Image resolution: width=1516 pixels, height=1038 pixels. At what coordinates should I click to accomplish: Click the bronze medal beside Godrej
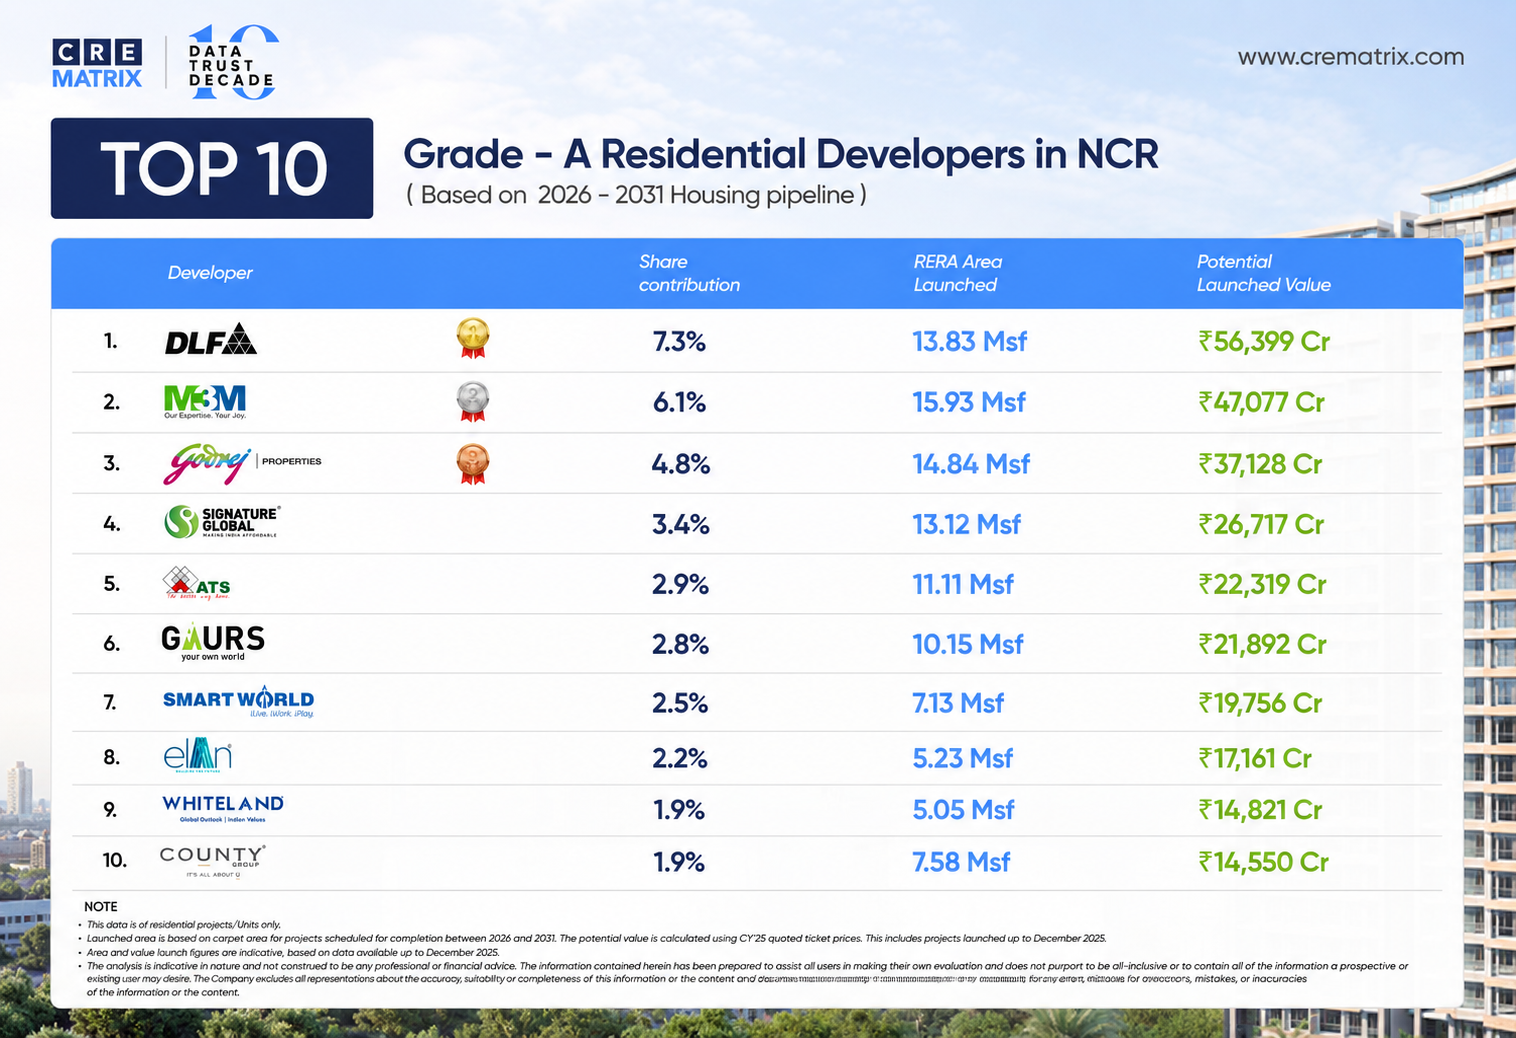tap(472, 464)
